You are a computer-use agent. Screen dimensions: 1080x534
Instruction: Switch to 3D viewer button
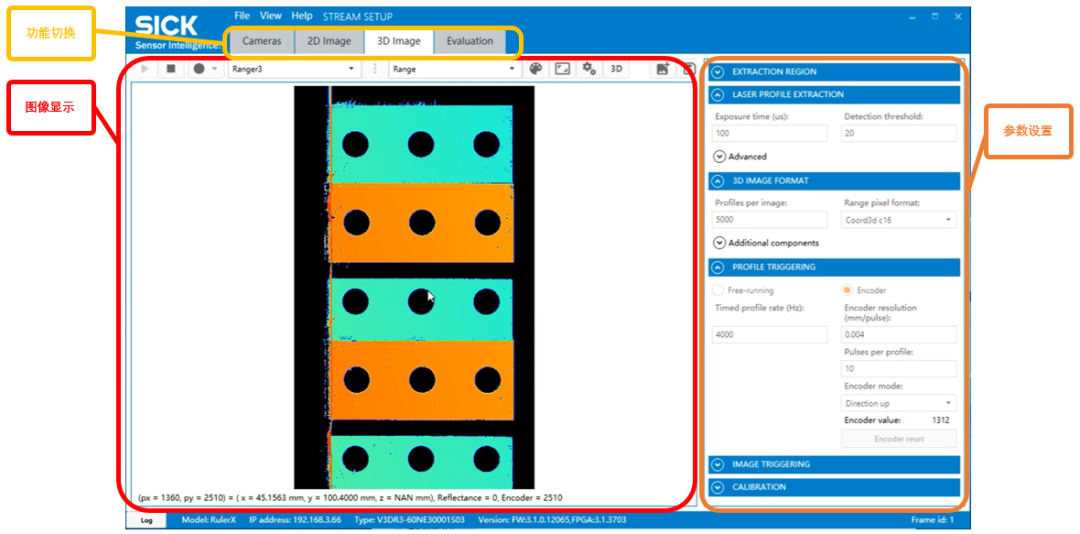tap(617, 69)
